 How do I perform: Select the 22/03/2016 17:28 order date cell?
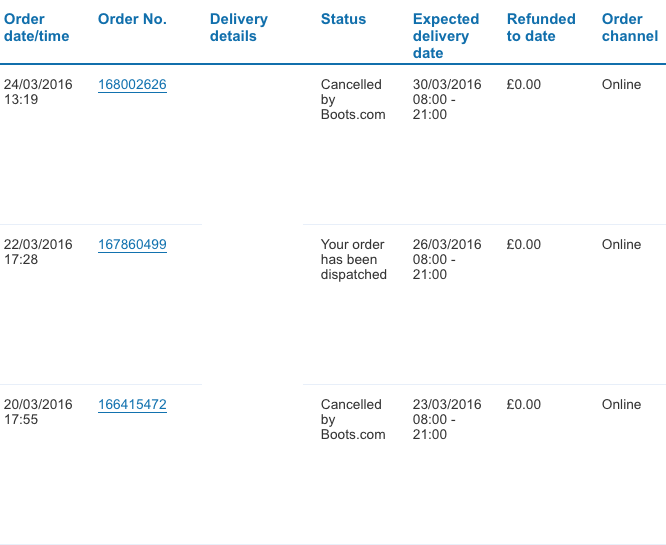click(x=38, y=252)
